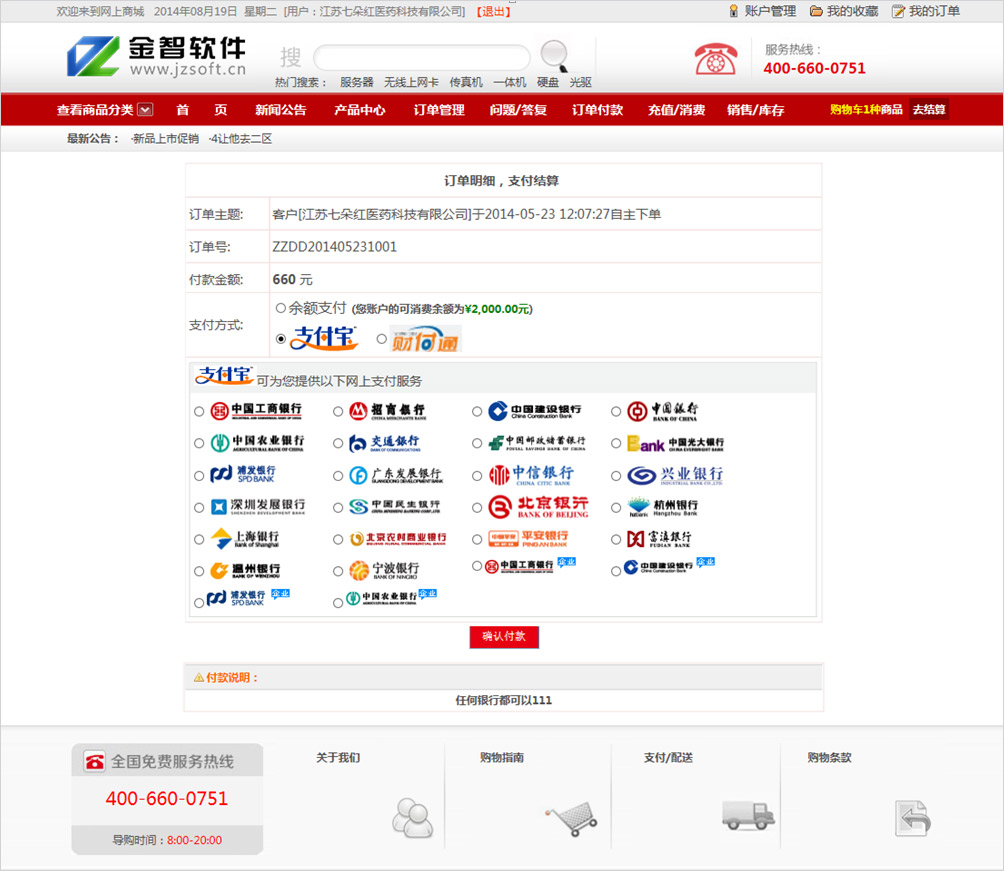Open the 新闻公告 navigation item

pos(280,110)
